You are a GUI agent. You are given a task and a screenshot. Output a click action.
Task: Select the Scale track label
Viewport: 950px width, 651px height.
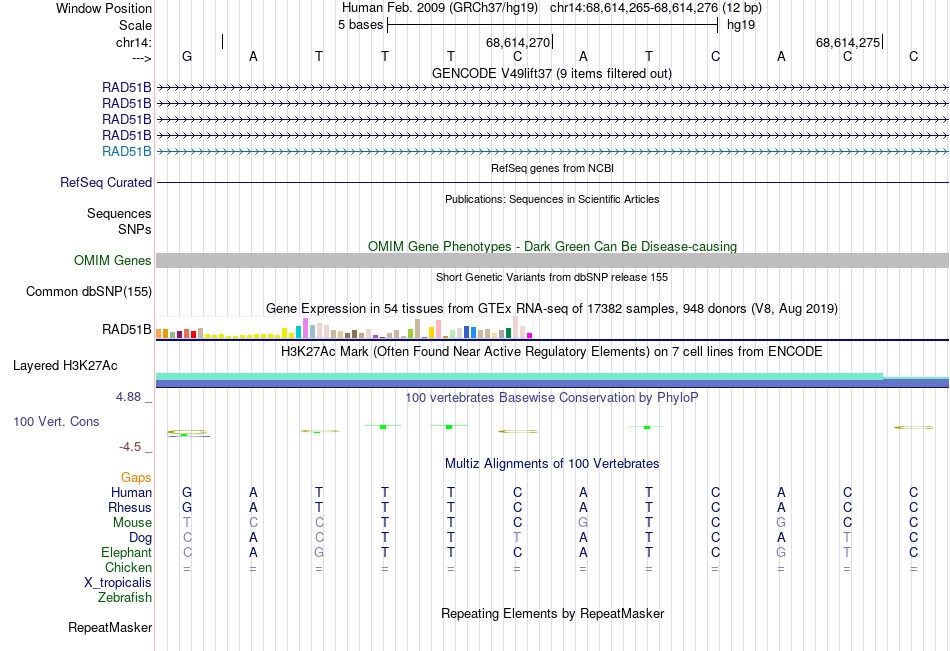tap(135, 25)
